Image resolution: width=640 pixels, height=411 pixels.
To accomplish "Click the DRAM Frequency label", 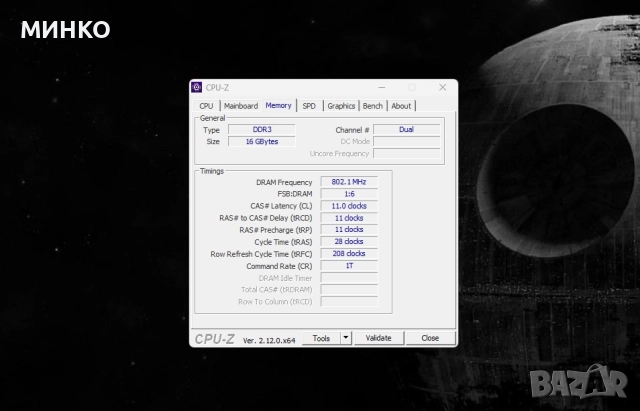I will click(284, 182).
